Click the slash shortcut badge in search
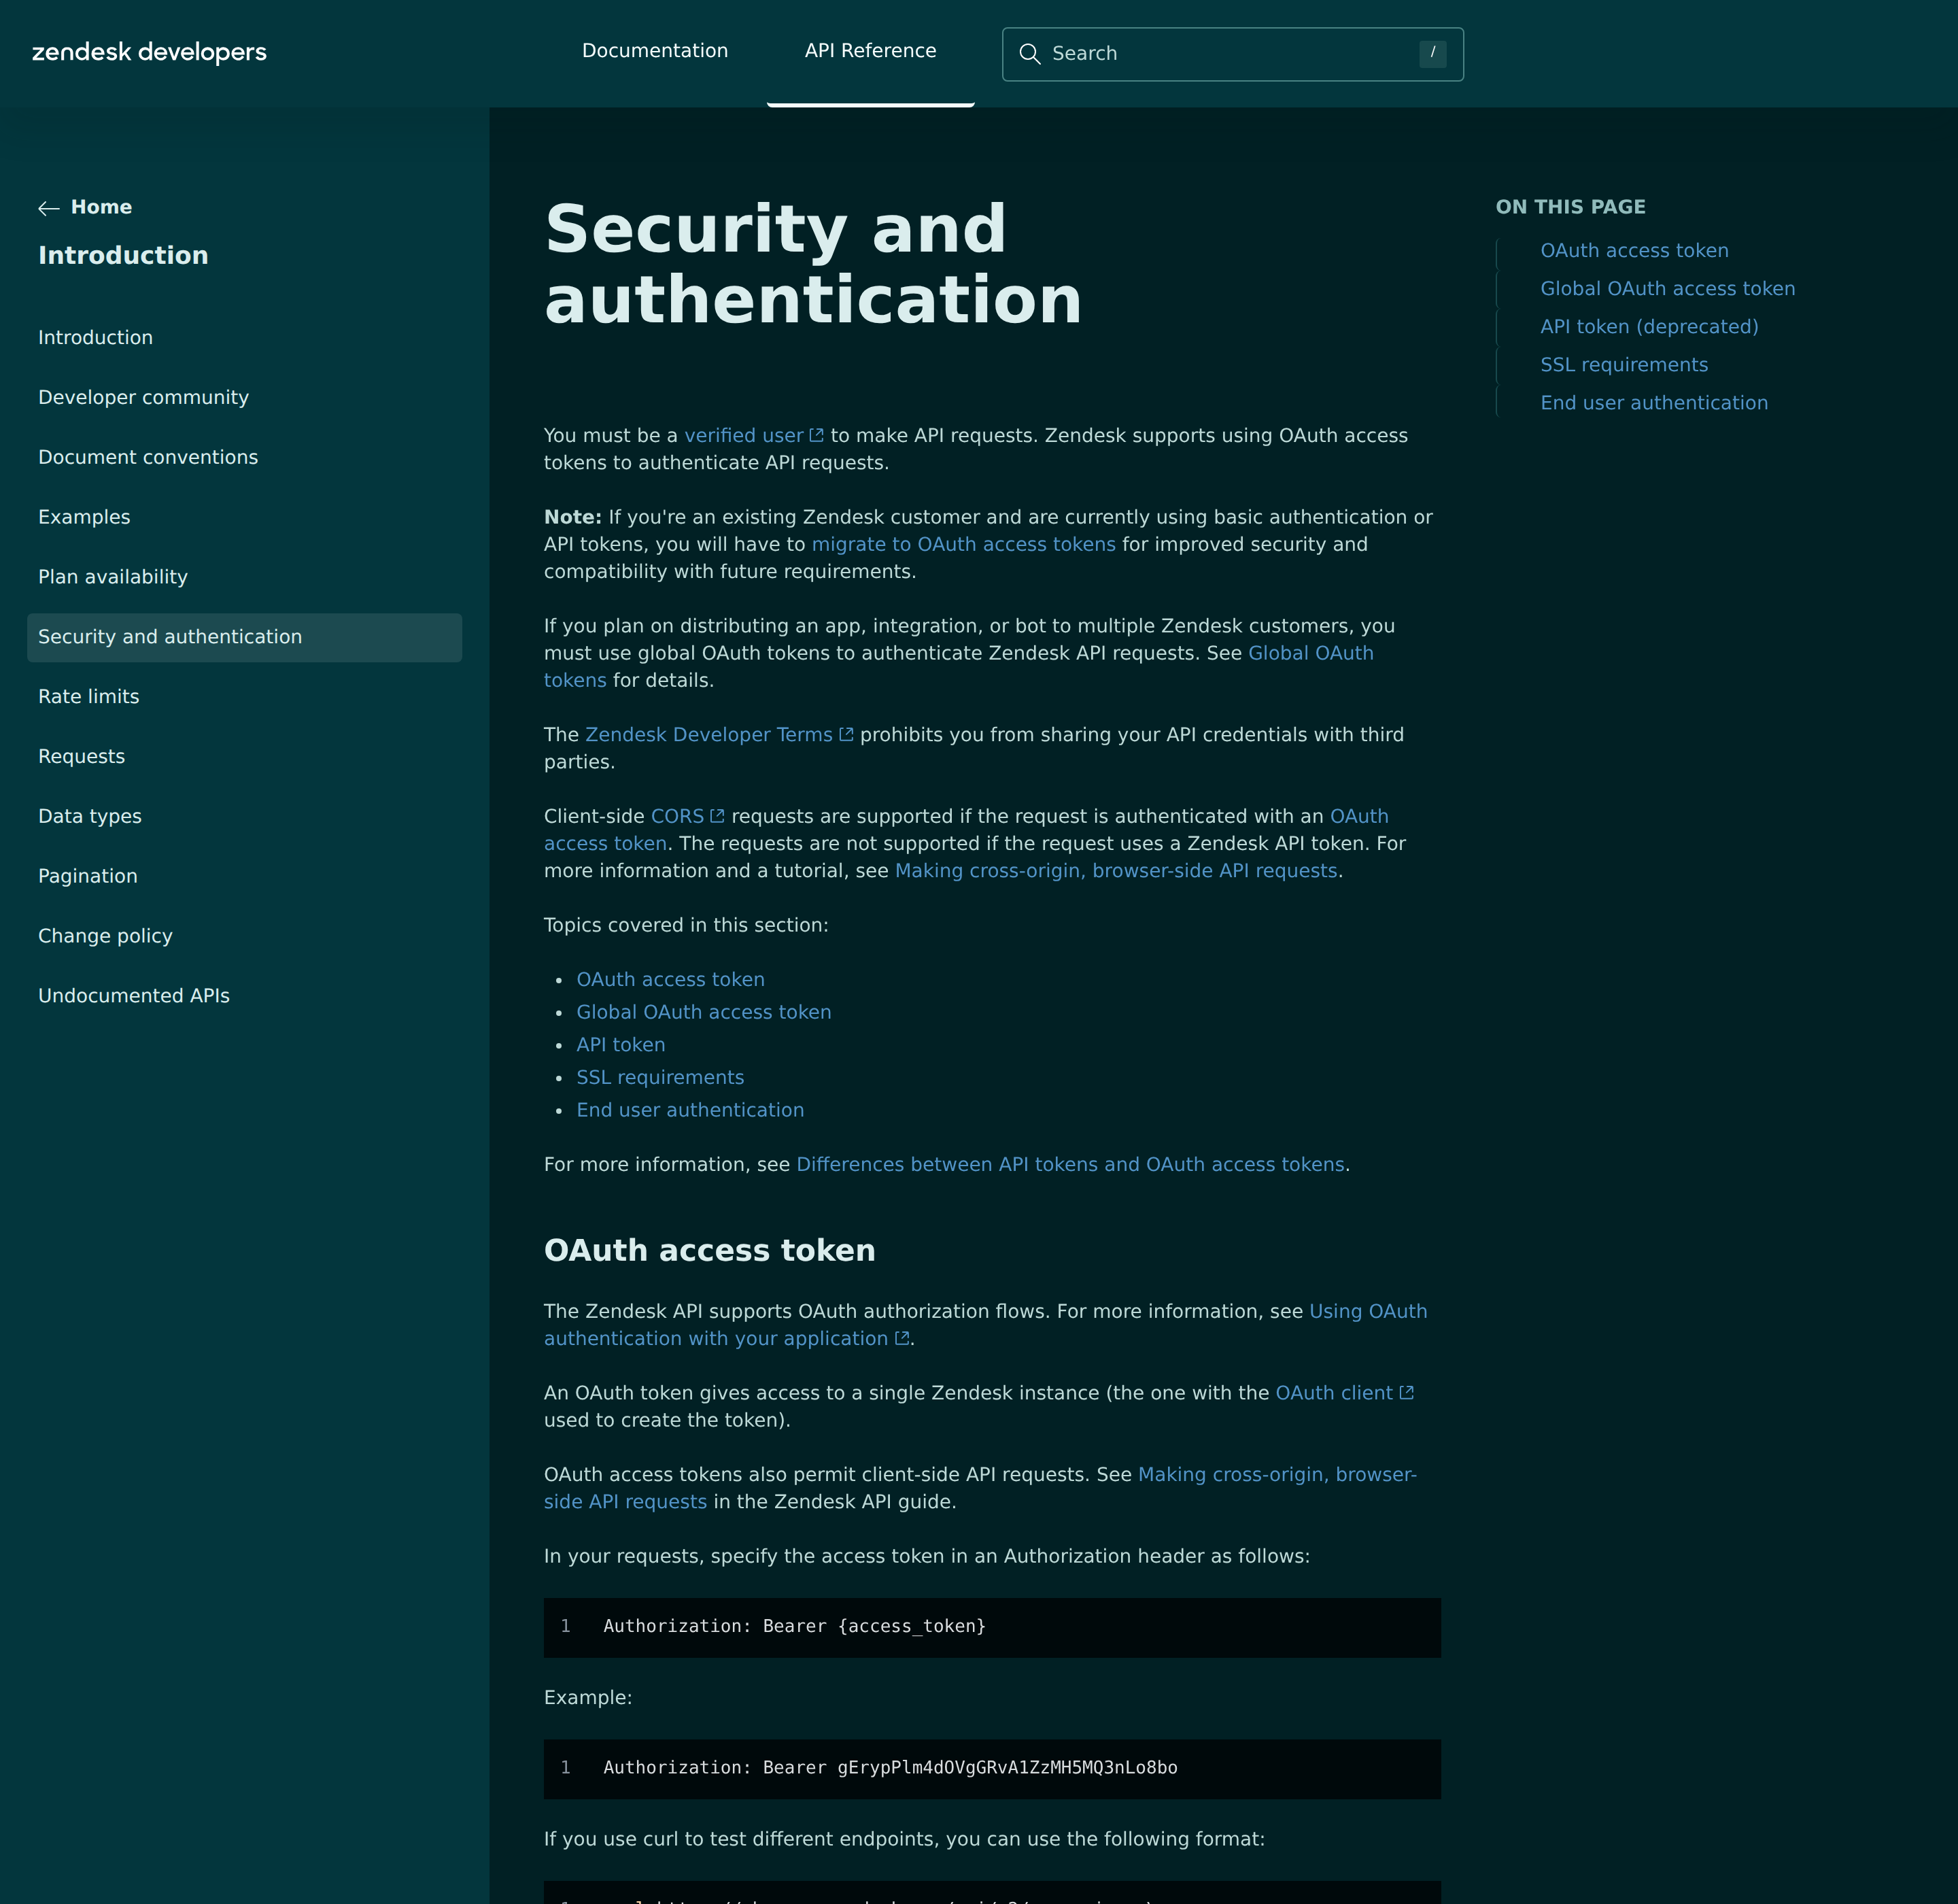Screen dimensions: 1958x1904 pos(1432,53)
